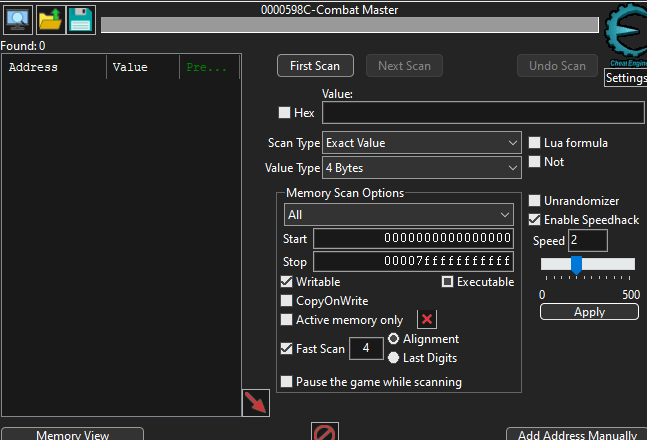Click the scan progress bar
This screenshot has height=440, width=647.
coord(350,25)
